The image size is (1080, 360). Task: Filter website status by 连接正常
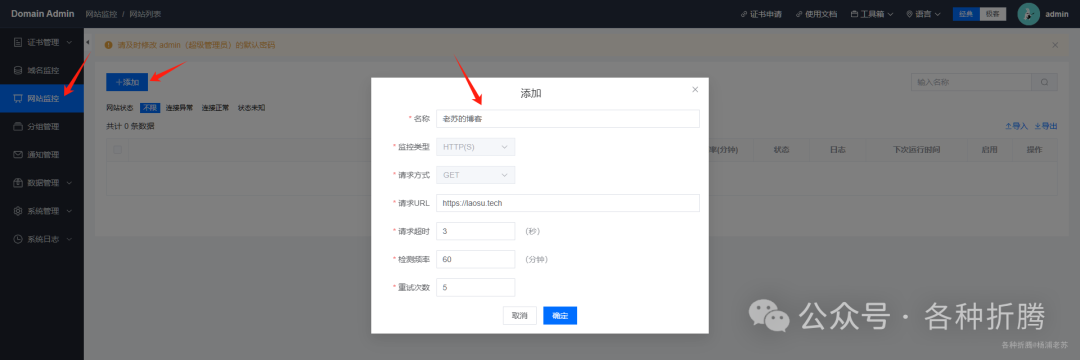point(215,107)
